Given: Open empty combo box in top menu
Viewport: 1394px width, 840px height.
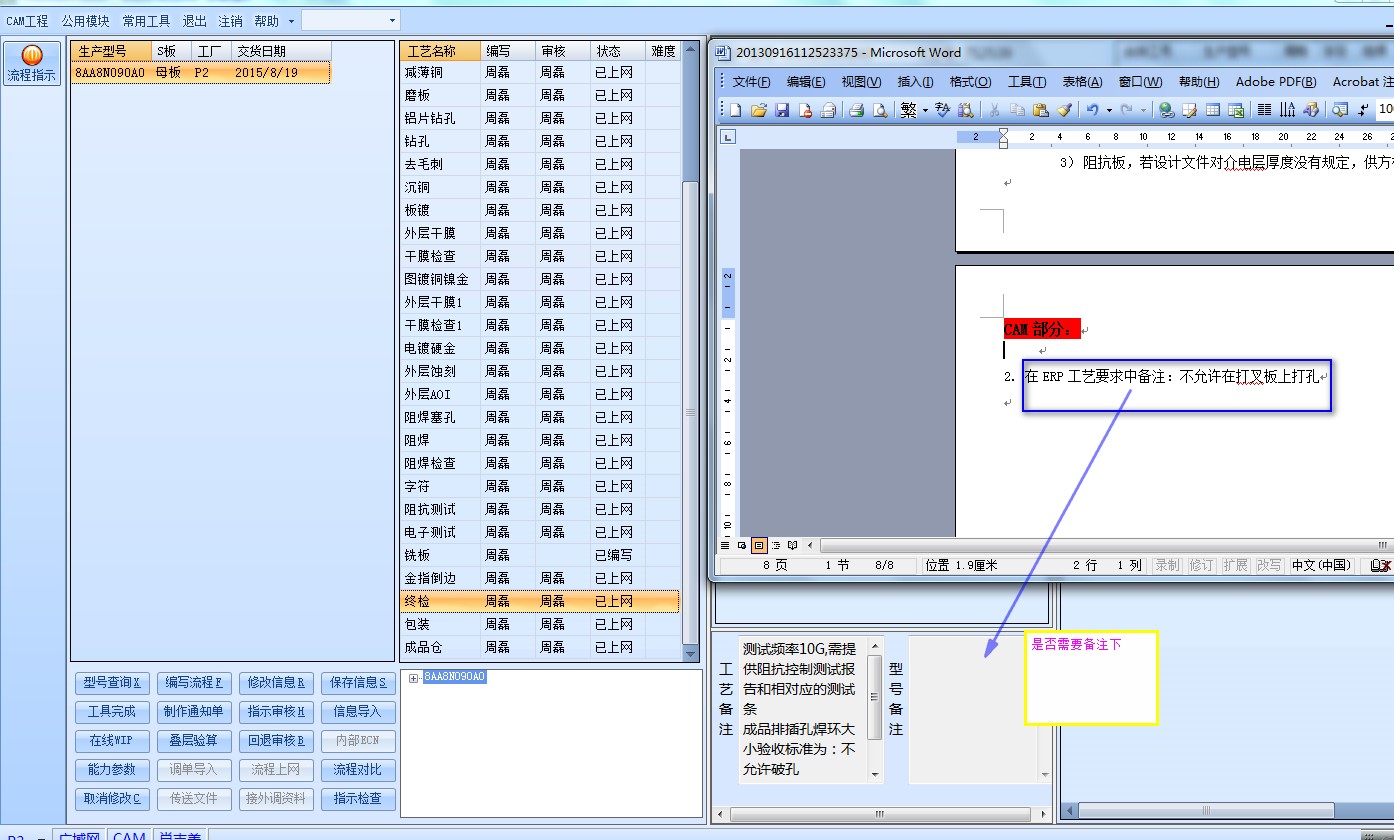Looking at the screenshot, I should tap(350, 20).
